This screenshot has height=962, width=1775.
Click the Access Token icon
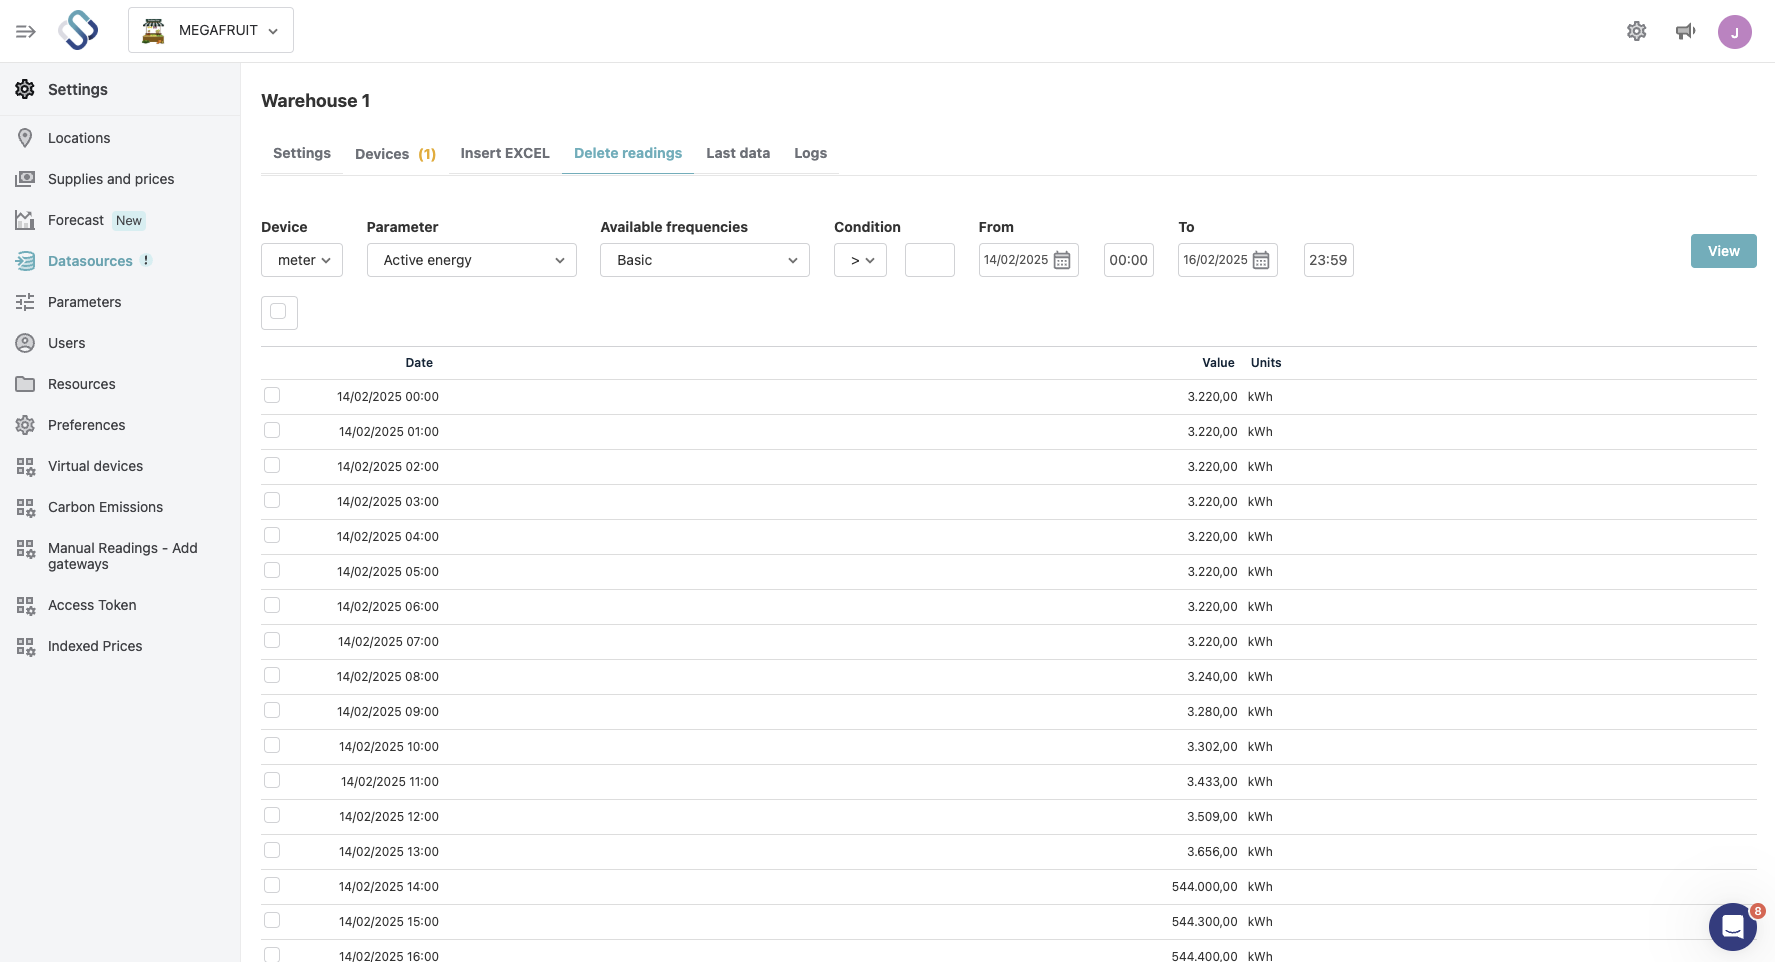[25, 605]
